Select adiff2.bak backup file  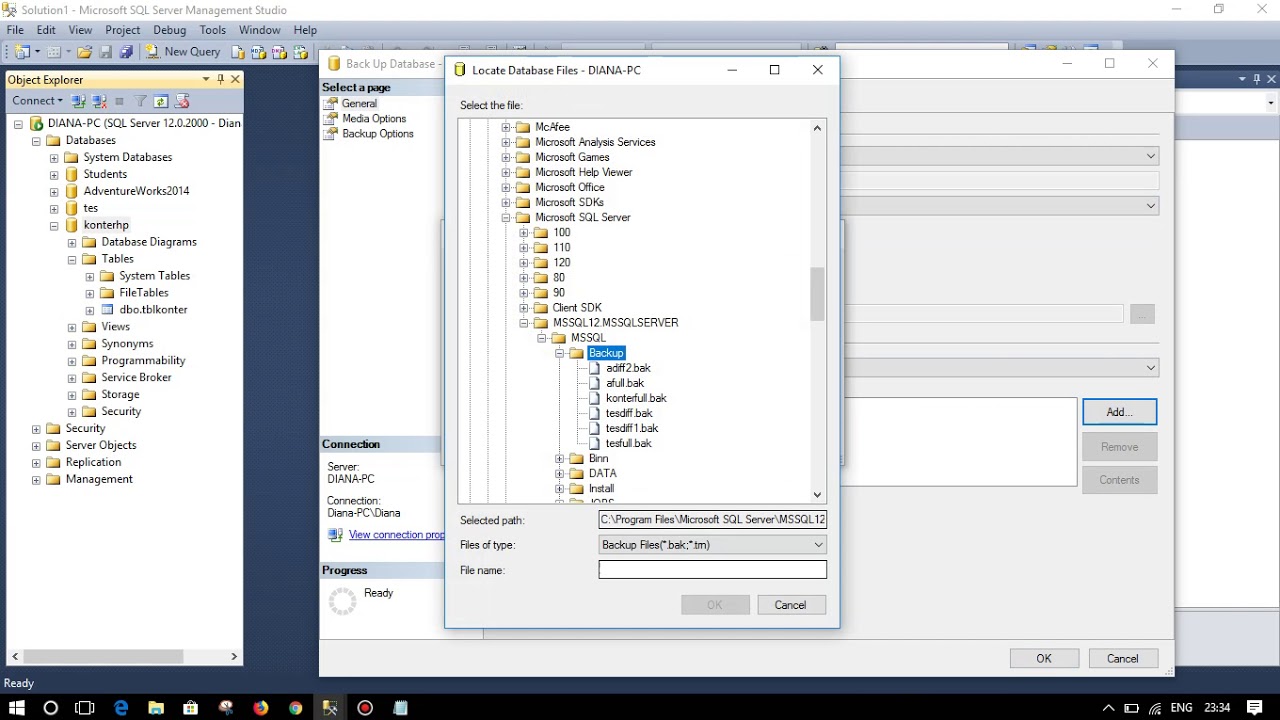[x=628, y=368]
